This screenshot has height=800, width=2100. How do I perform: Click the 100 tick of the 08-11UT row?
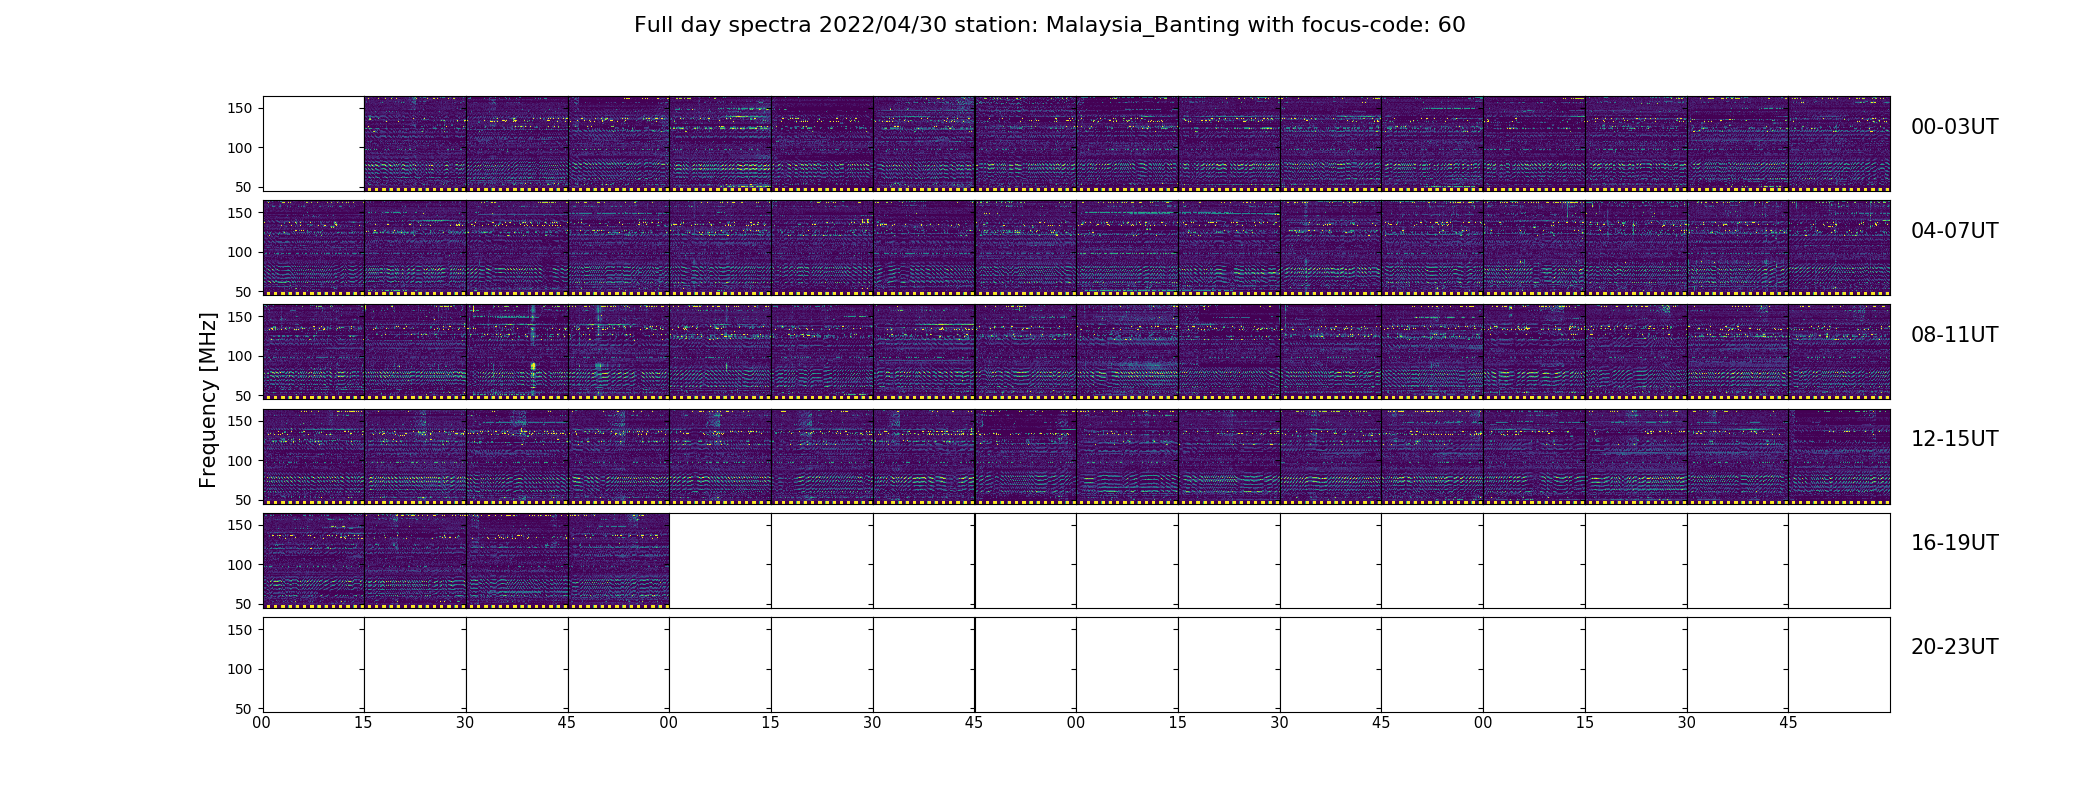pyautogui.click(x=240, y=356)
